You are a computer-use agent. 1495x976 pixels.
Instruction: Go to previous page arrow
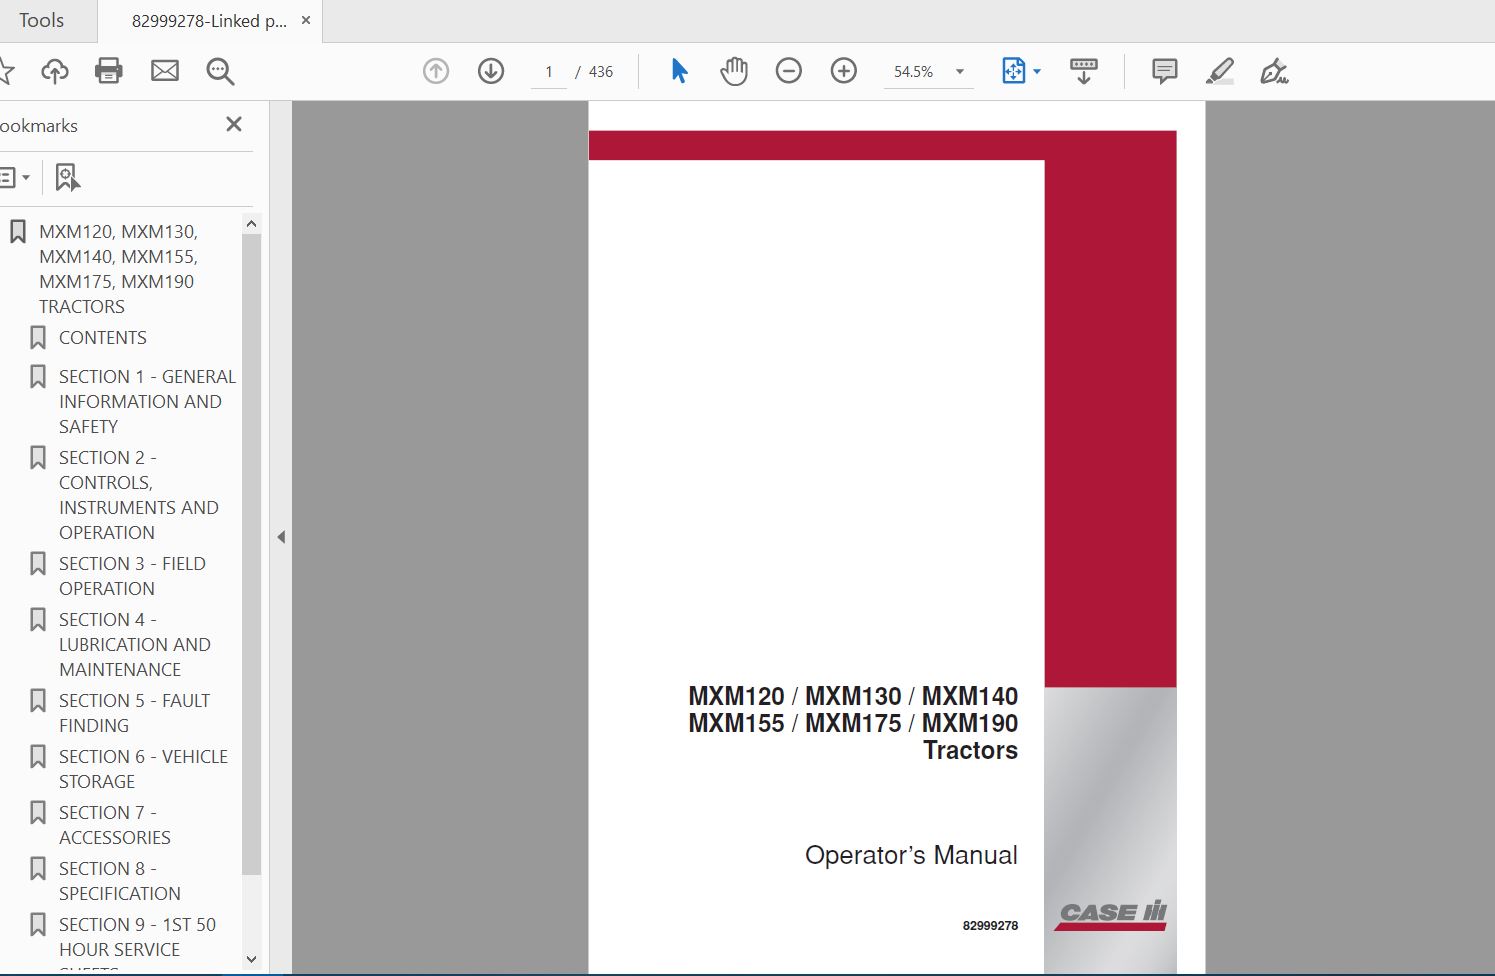tap(436, 71)
